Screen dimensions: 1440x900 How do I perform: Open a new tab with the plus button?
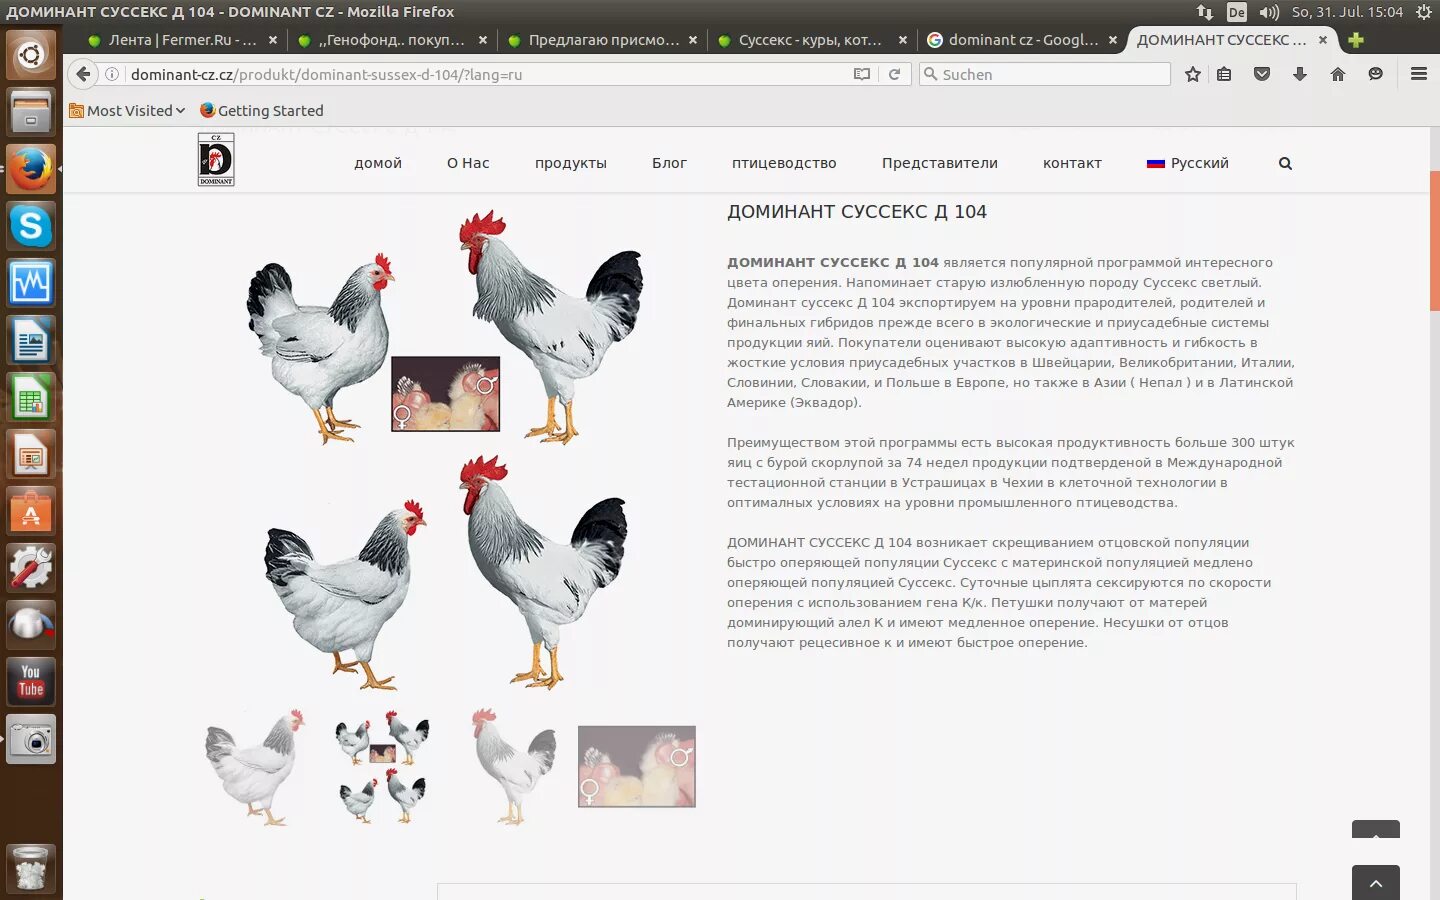click(1356, 40)
